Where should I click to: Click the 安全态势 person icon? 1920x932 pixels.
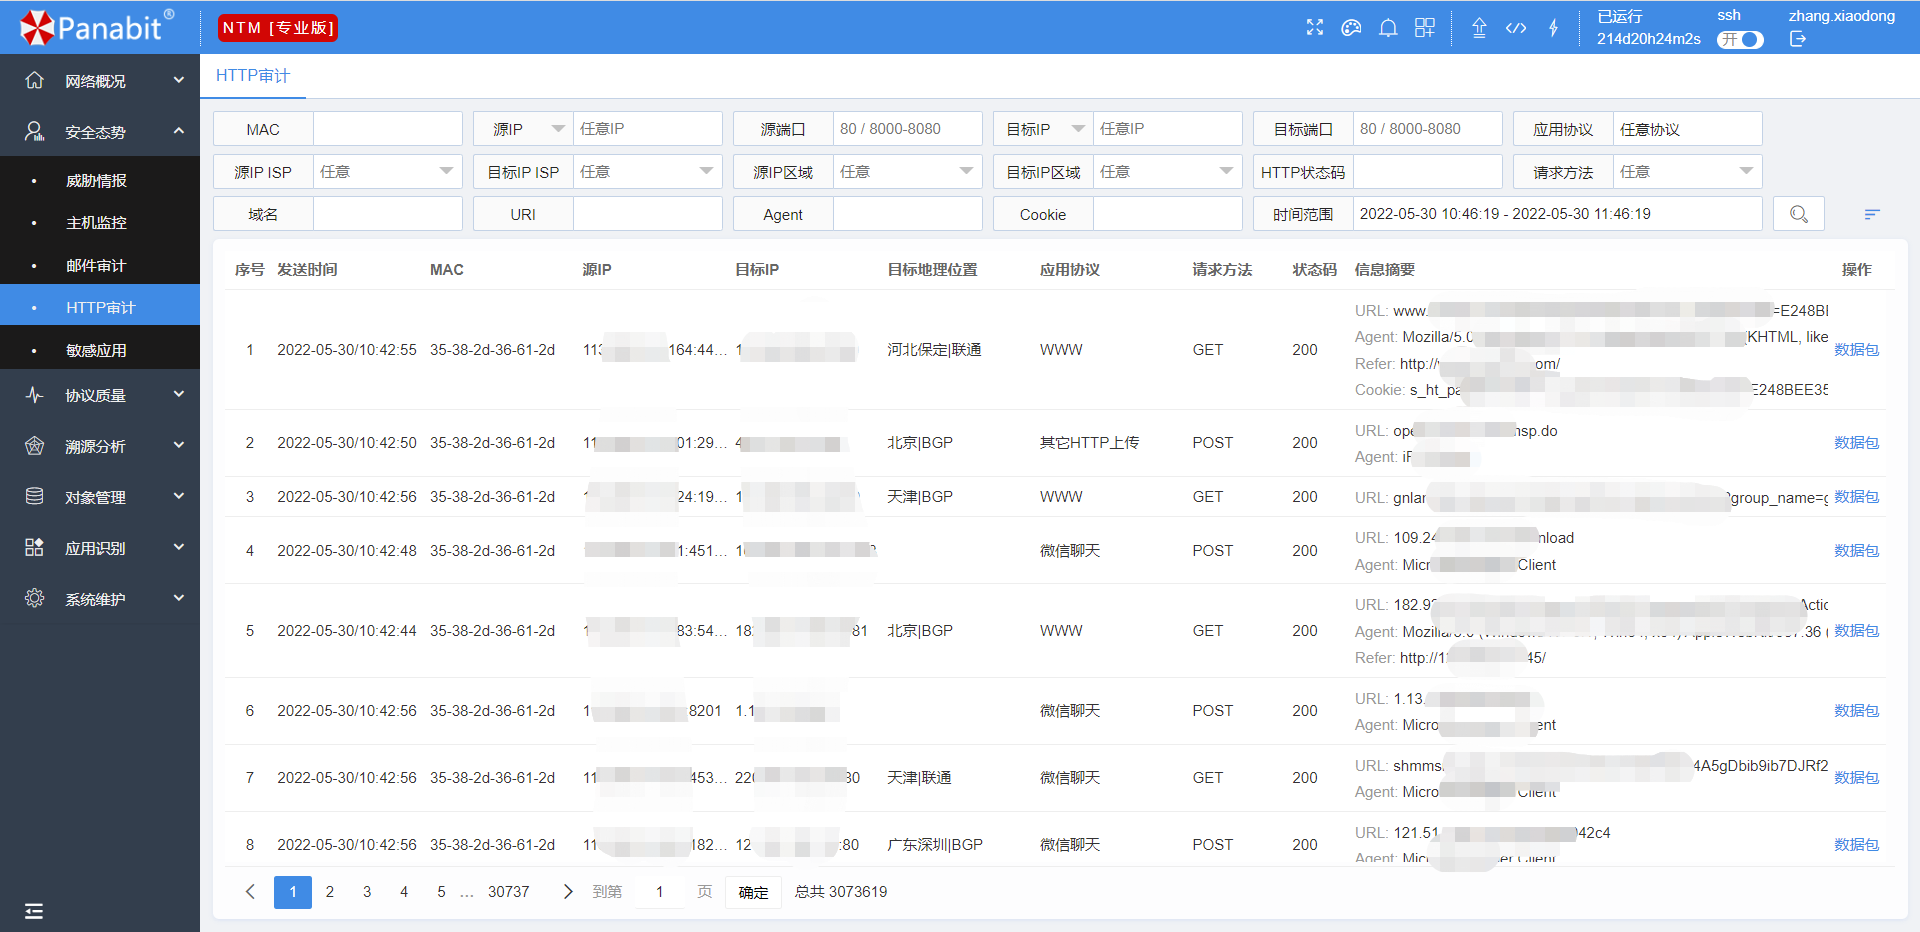click(34, 131)
